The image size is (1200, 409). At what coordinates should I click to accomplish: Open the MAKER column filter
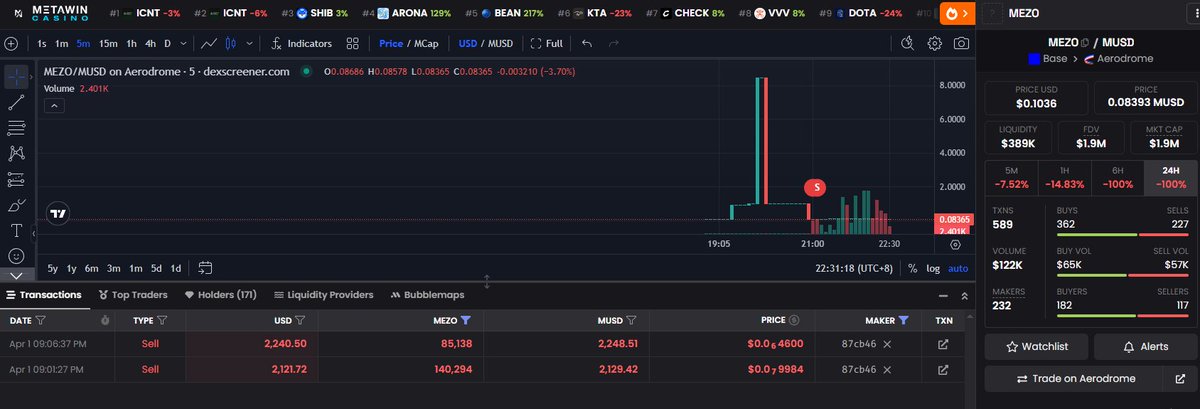[903, 321]
